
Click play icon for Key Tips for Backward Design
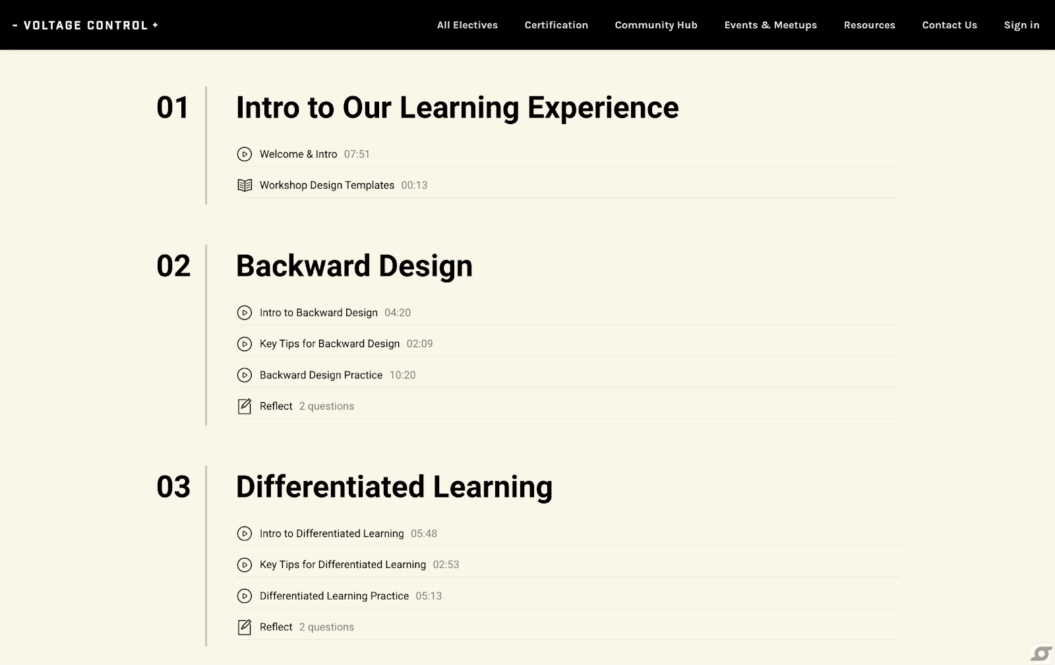(244, 344)
